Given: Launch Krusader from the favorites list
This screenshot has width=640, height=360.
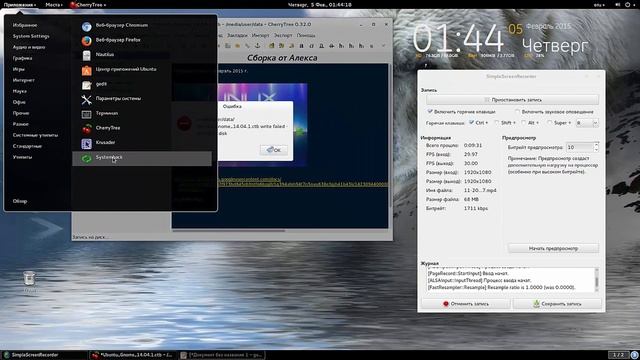Looking at the screenshot, I should [142, 143].
